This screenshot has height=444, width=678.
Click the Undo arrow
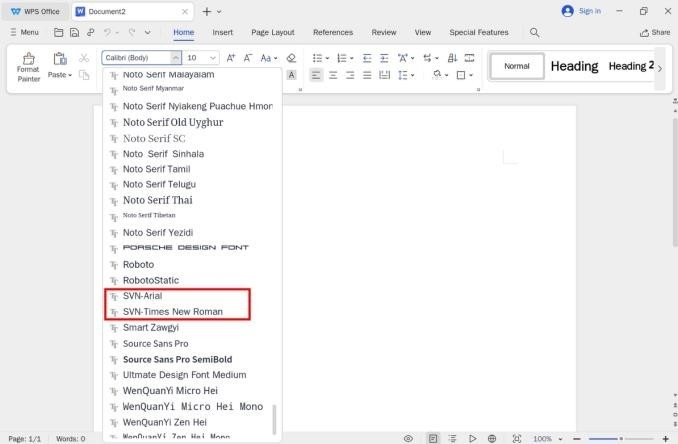[x=107, y=32]
